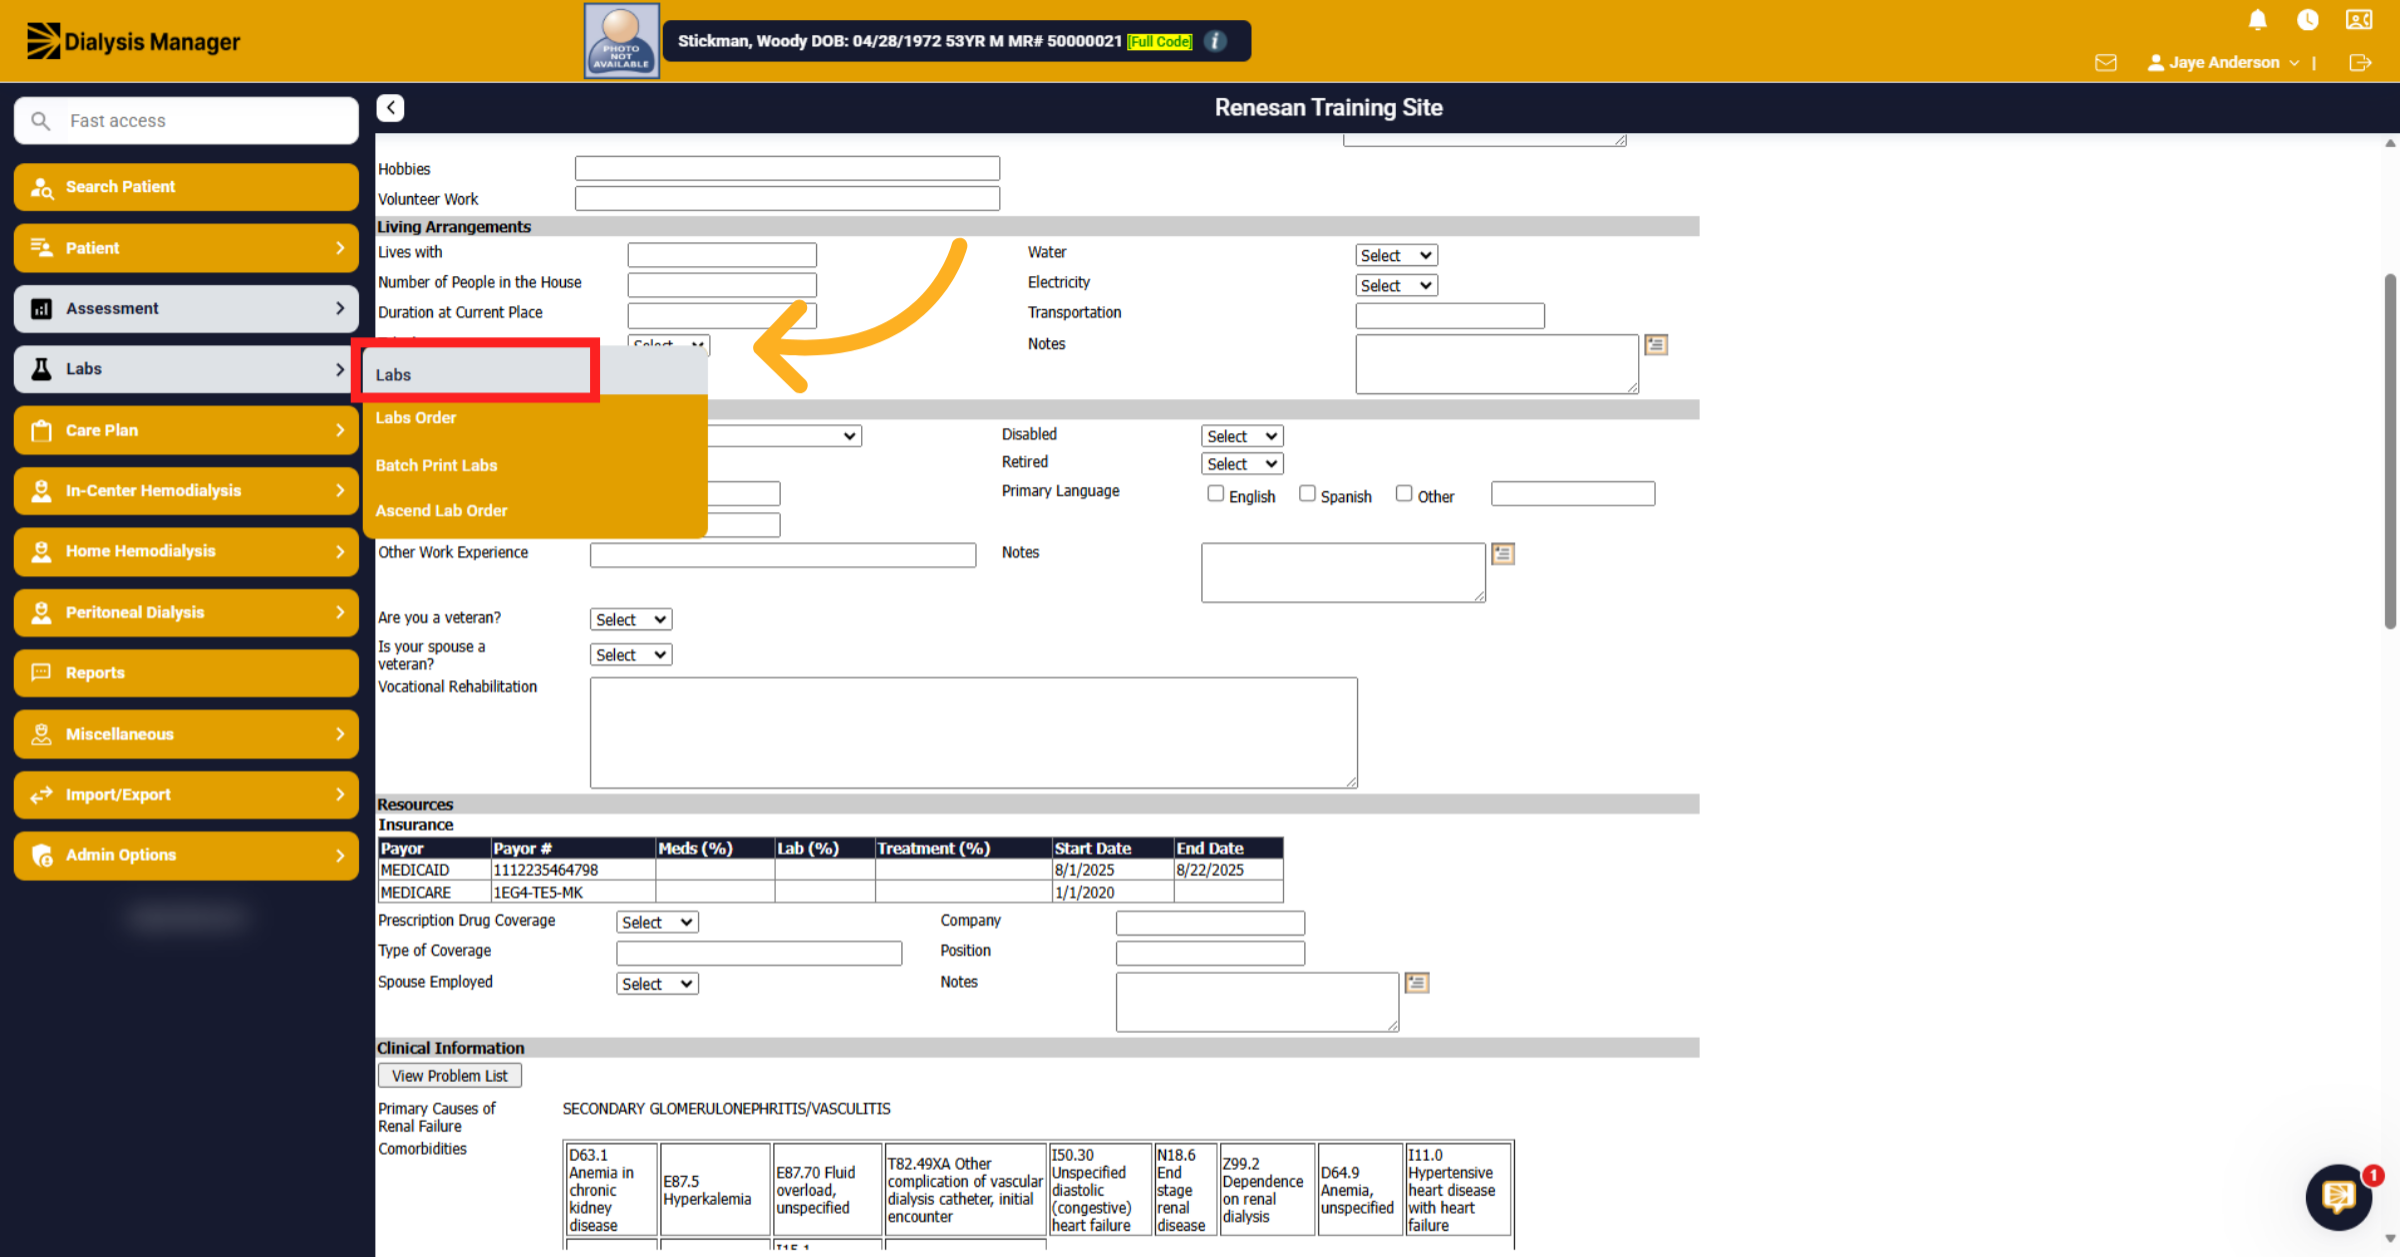The height and width of the screenshot is (1257, 2400).
Task: Click the Fast access search field
Action: (186, 121)
